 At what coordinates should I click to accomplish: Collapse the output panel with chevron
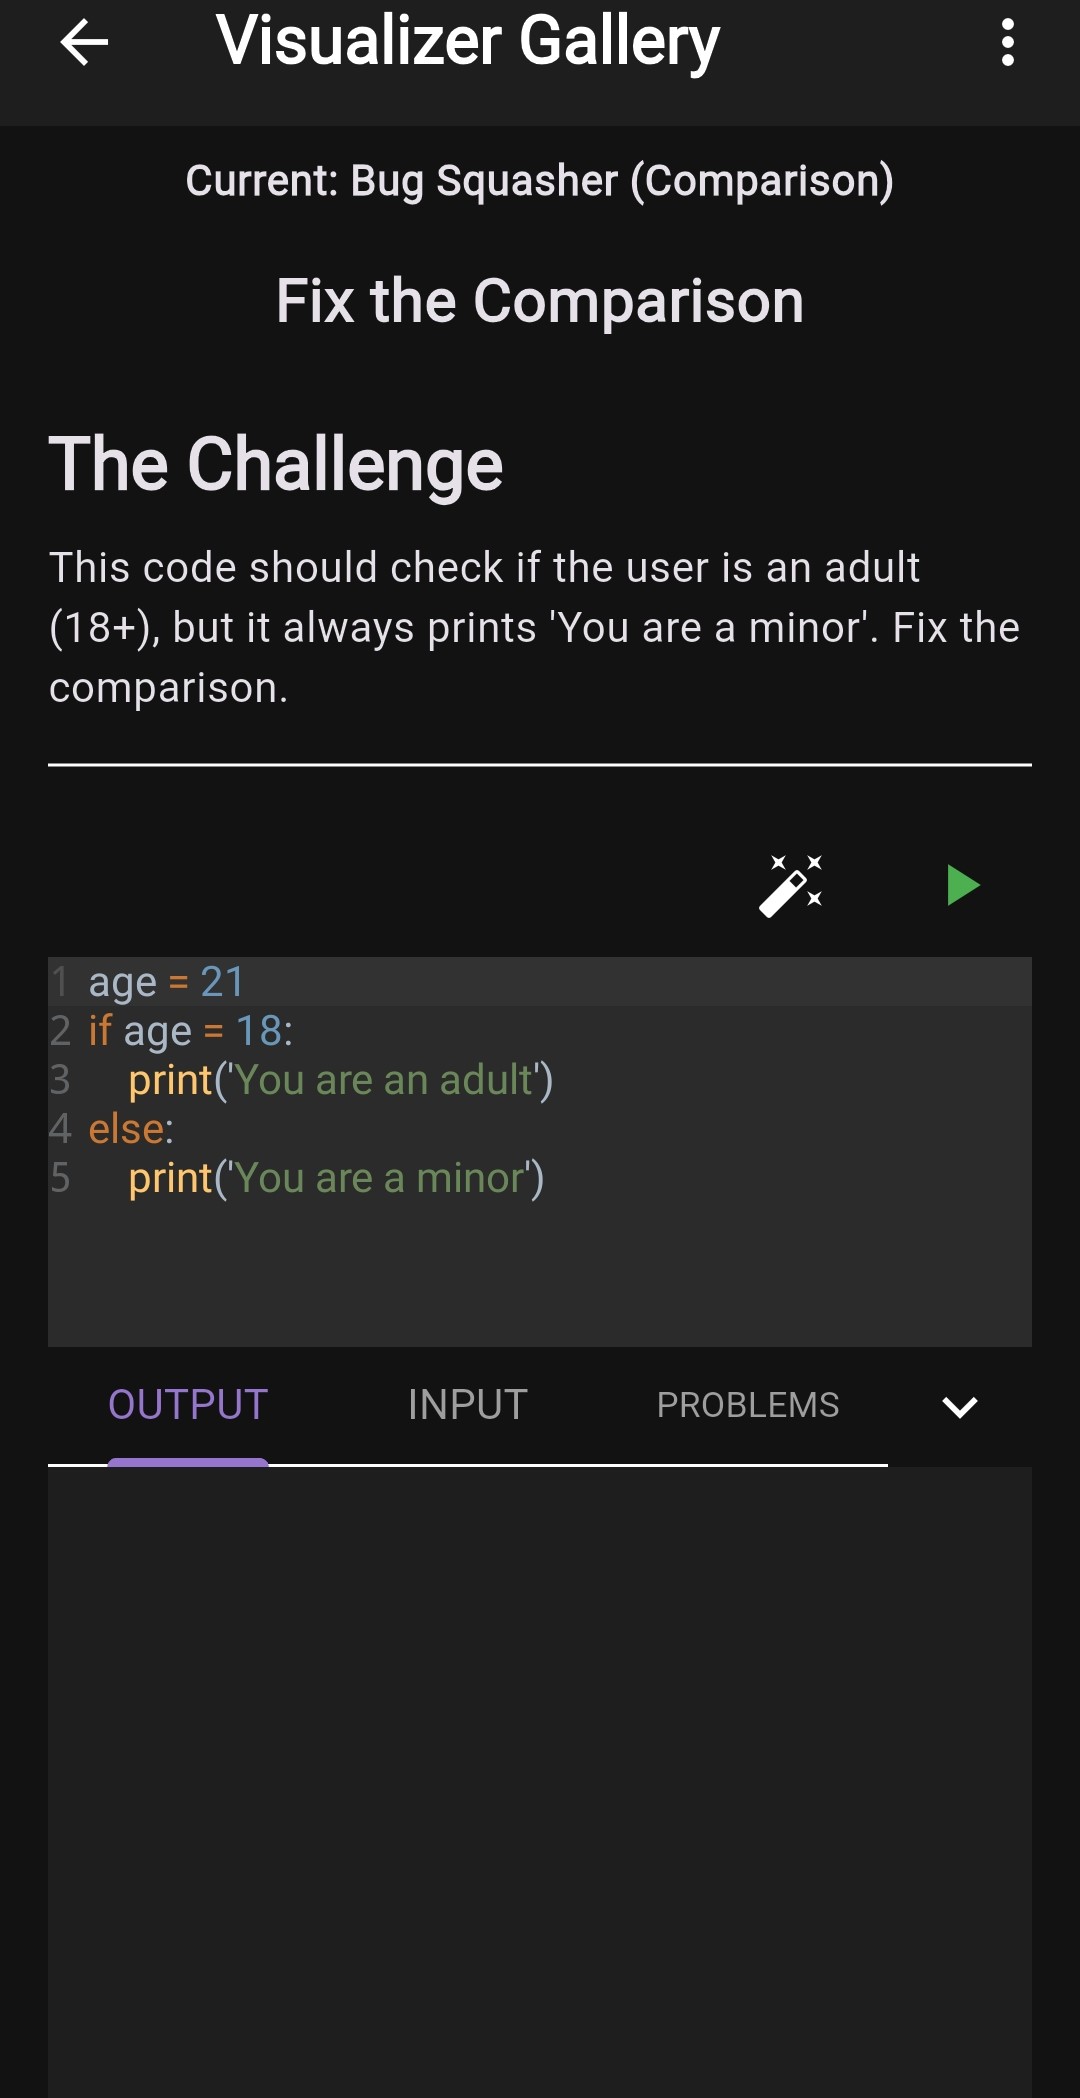[x=959, y=1407]
